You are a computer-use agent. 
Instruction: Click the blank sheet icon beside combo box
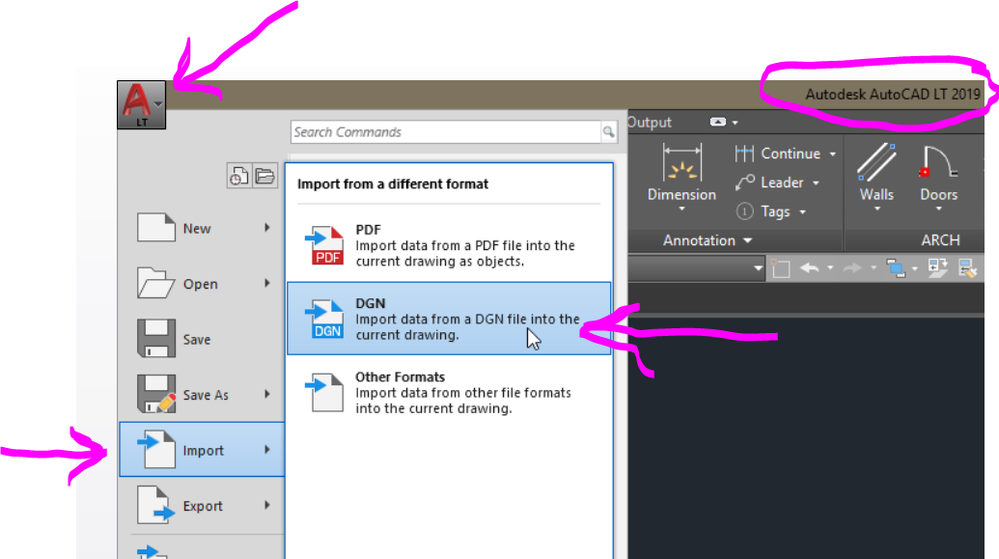[780, 269]
